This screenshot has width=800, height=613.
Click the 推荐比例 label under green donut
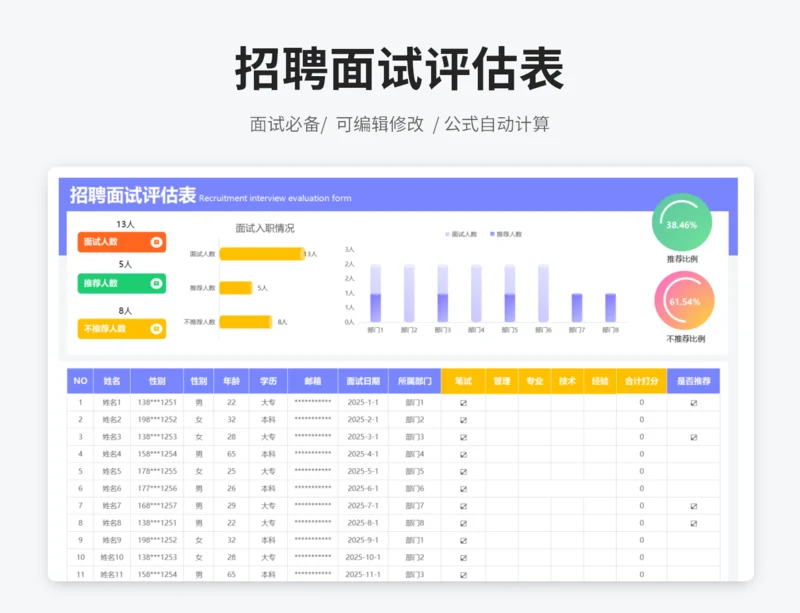tap(682, 259)
